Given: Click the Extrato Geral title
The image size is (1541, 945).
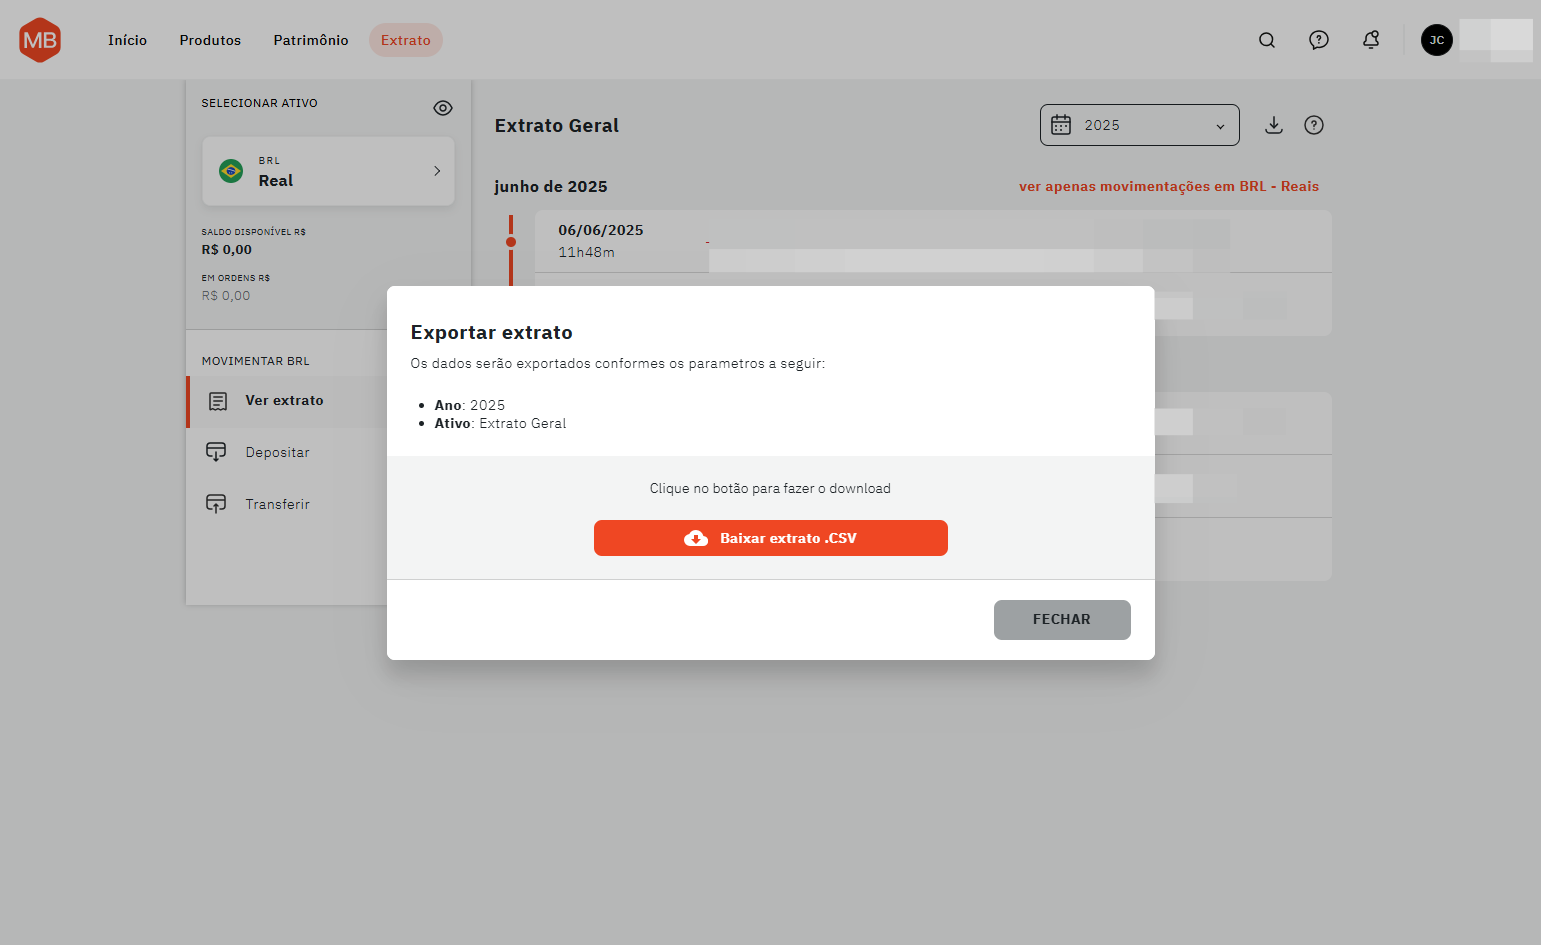Looking at the screenshot, I should 557,126.
